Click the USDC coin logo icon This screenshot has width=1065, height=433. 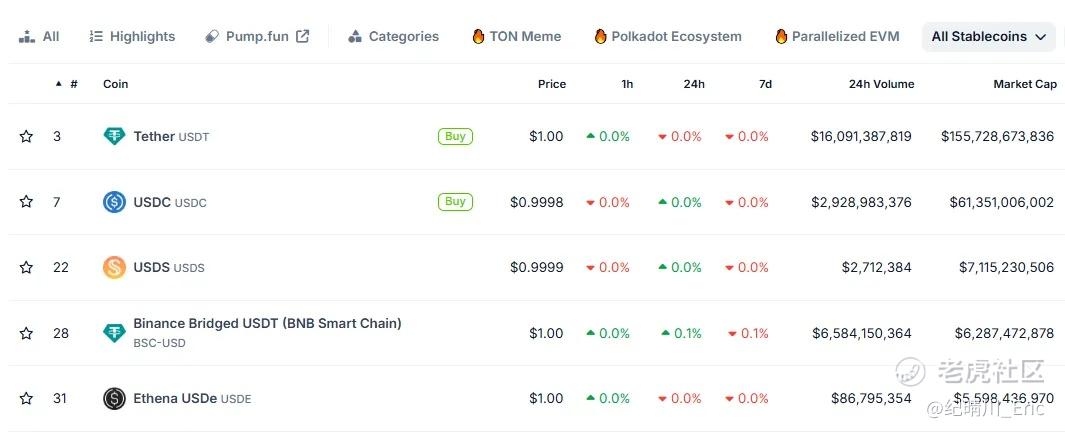(x=115, y=202)
